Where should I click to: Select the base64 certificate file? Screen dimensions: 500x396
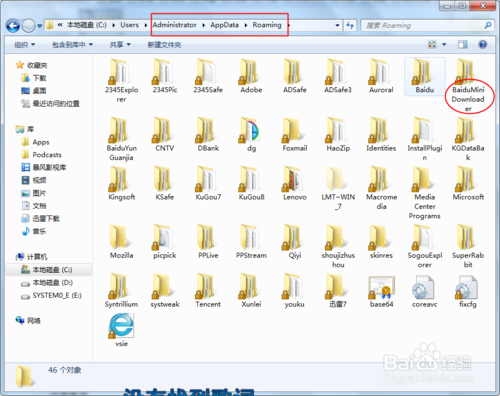[x=381, y=291]
